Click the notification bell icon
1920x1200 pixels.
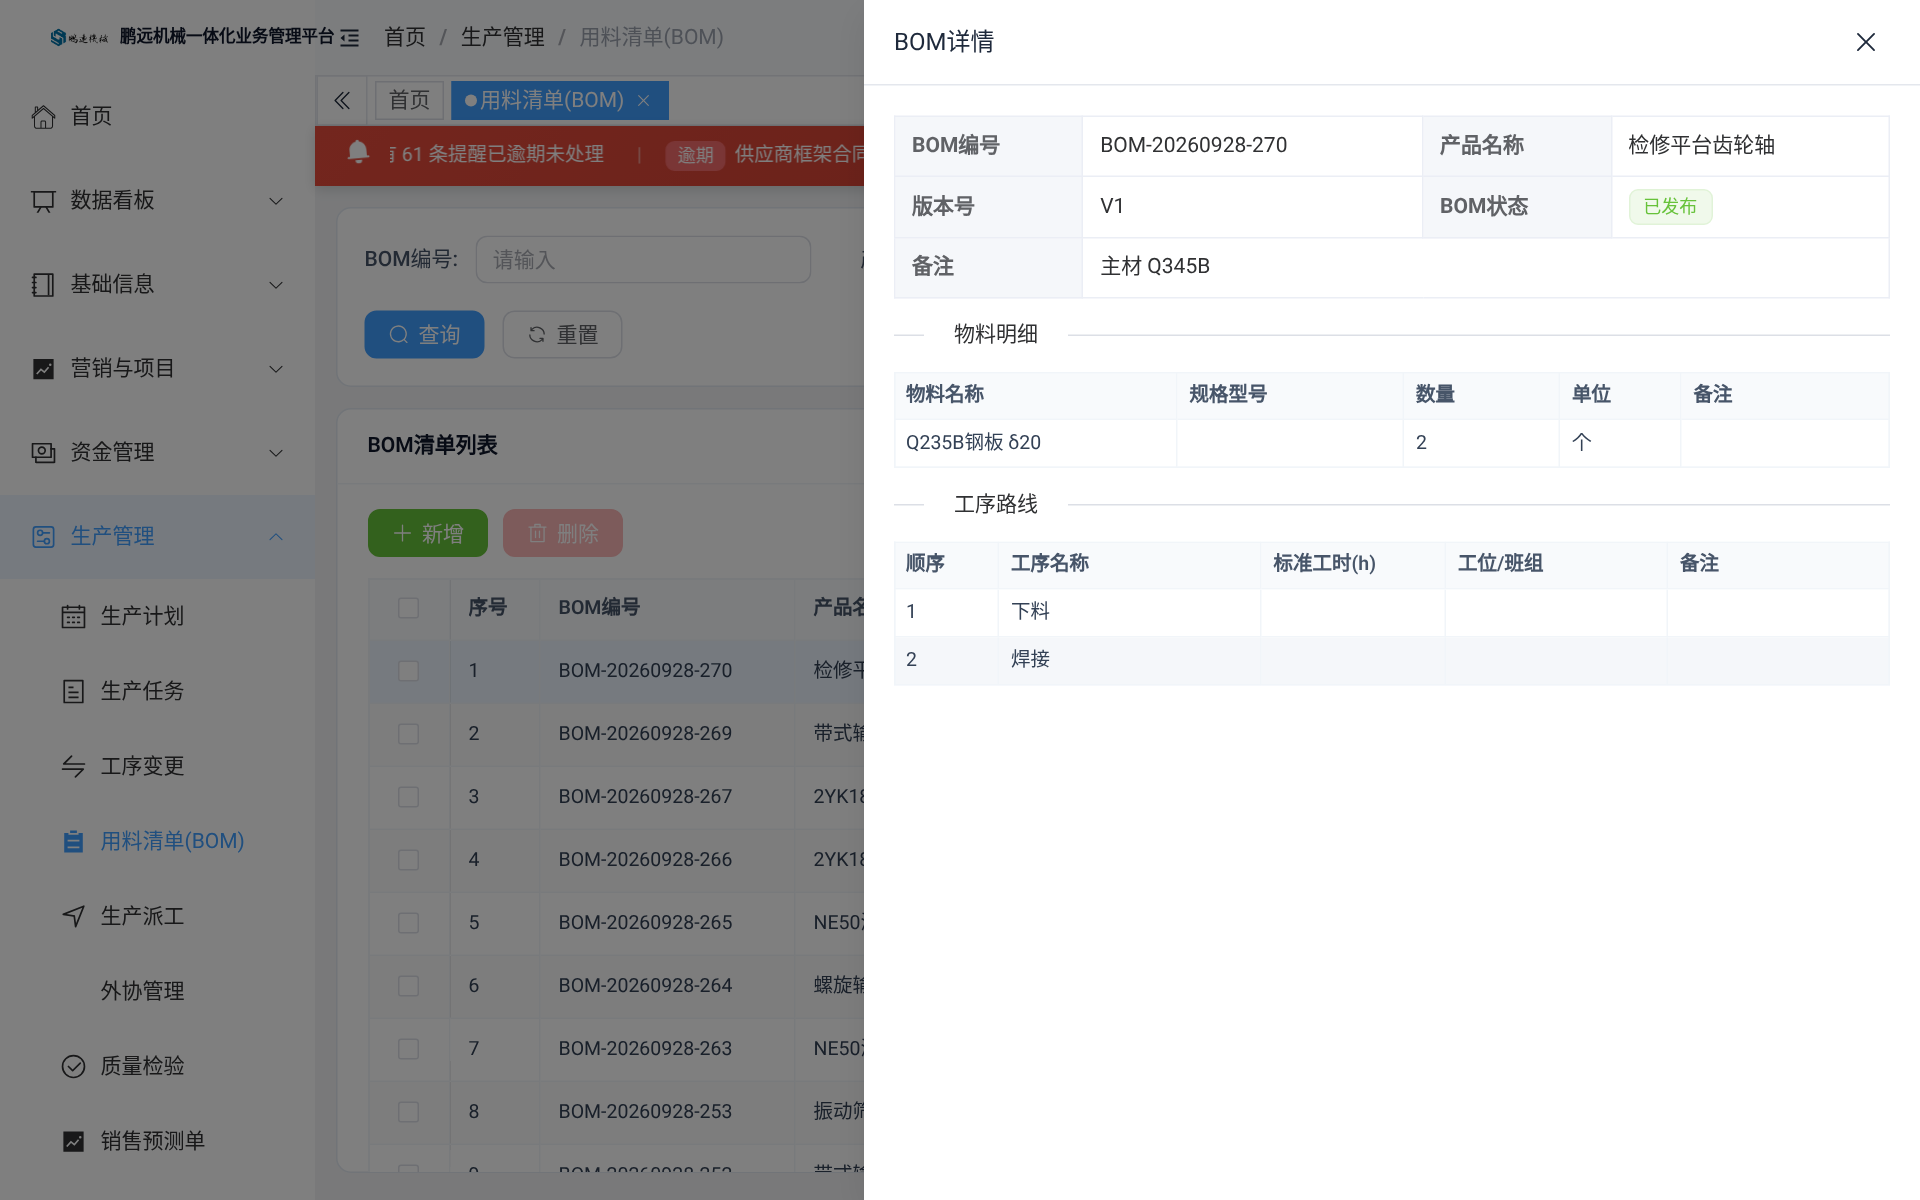pos(358,152)
